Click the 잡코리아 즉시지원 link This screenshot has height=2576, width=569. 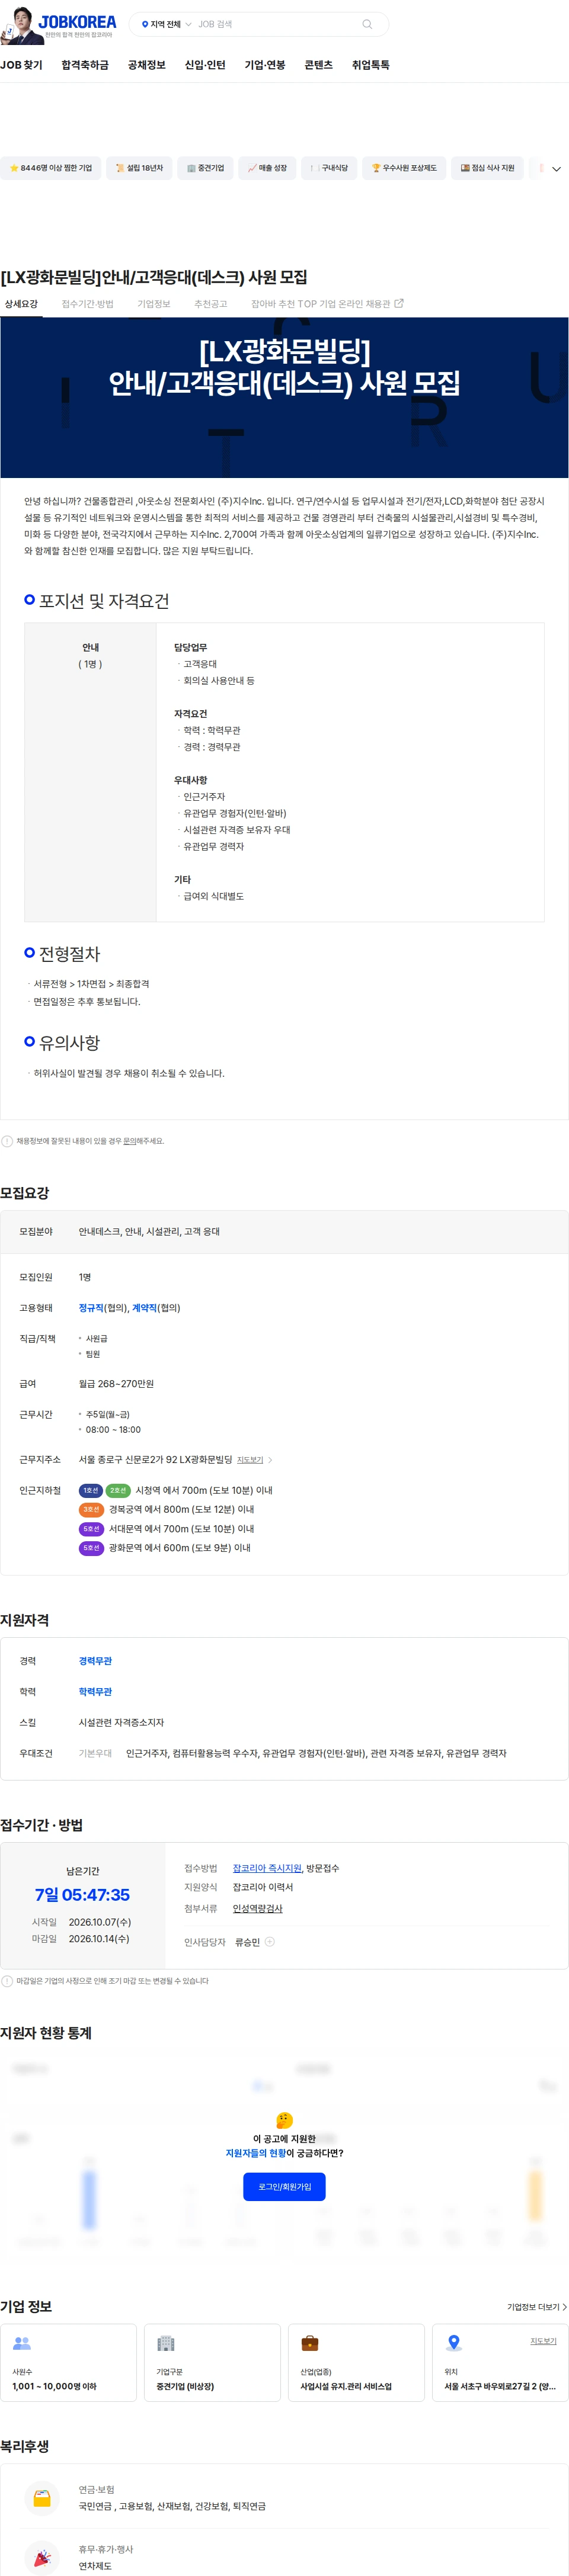[x=267, y=1868]
